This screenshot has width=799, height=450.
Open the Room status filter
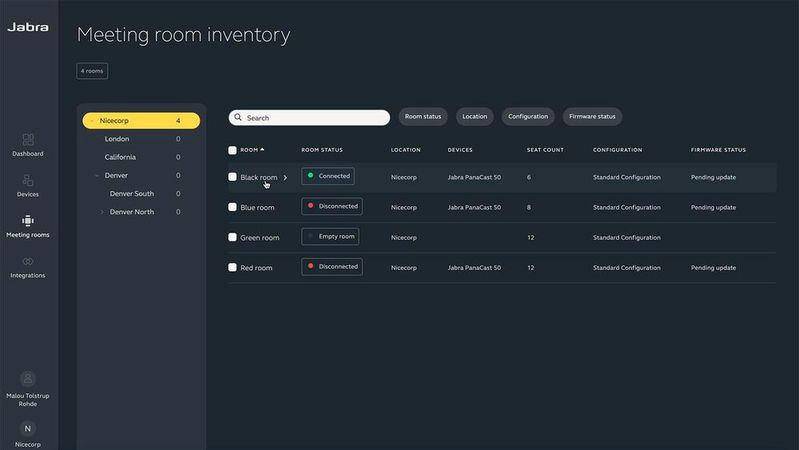click(423, 117)
